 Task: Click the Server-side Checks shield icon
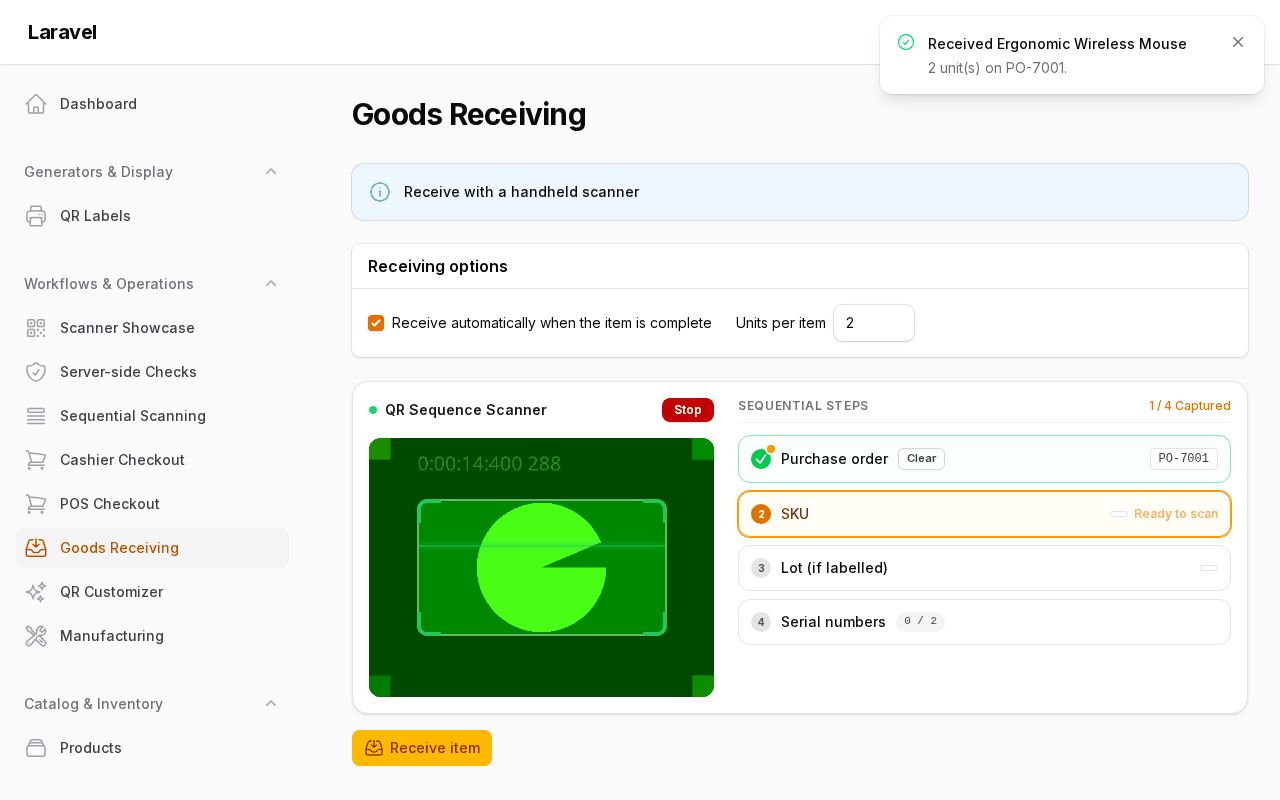(x=36, y=372)
